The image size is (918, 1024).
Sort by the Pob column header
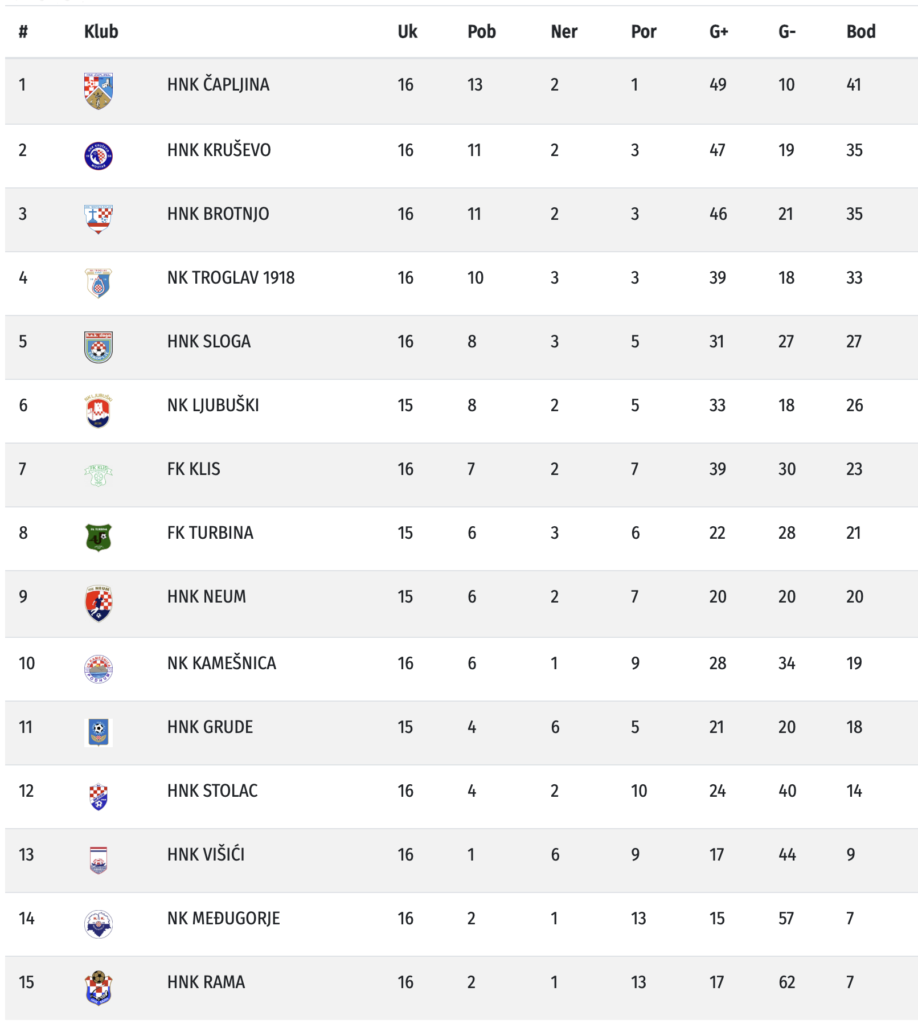[x=481, y=32]
